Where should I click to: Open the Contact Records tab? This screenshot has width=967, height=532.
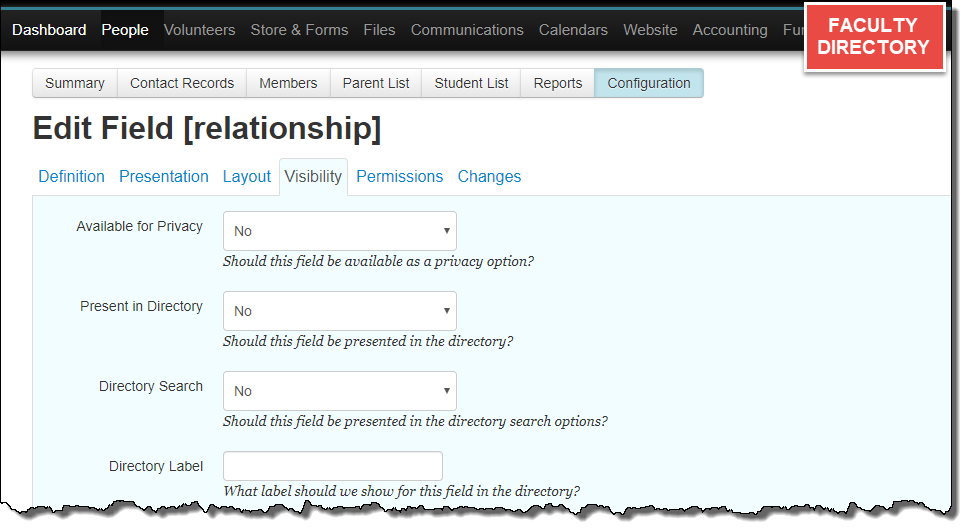click(182, 83)
